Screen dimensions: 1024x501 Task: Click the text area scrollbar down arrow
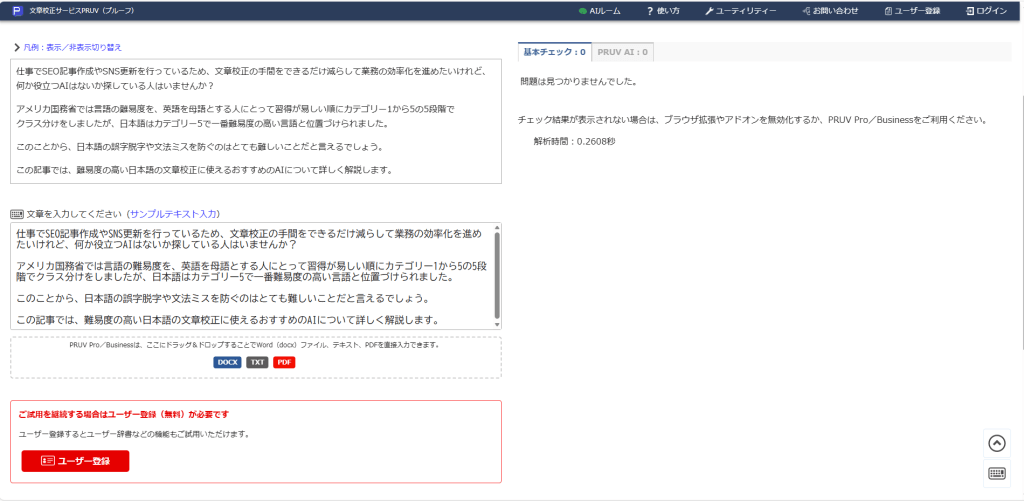point(497,325)
